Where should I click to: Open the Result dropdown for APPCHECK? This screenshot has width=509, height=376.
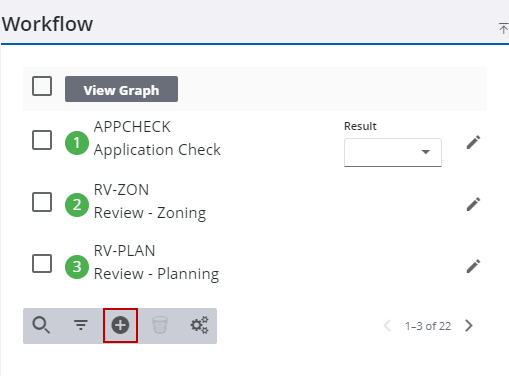(393, 152)
